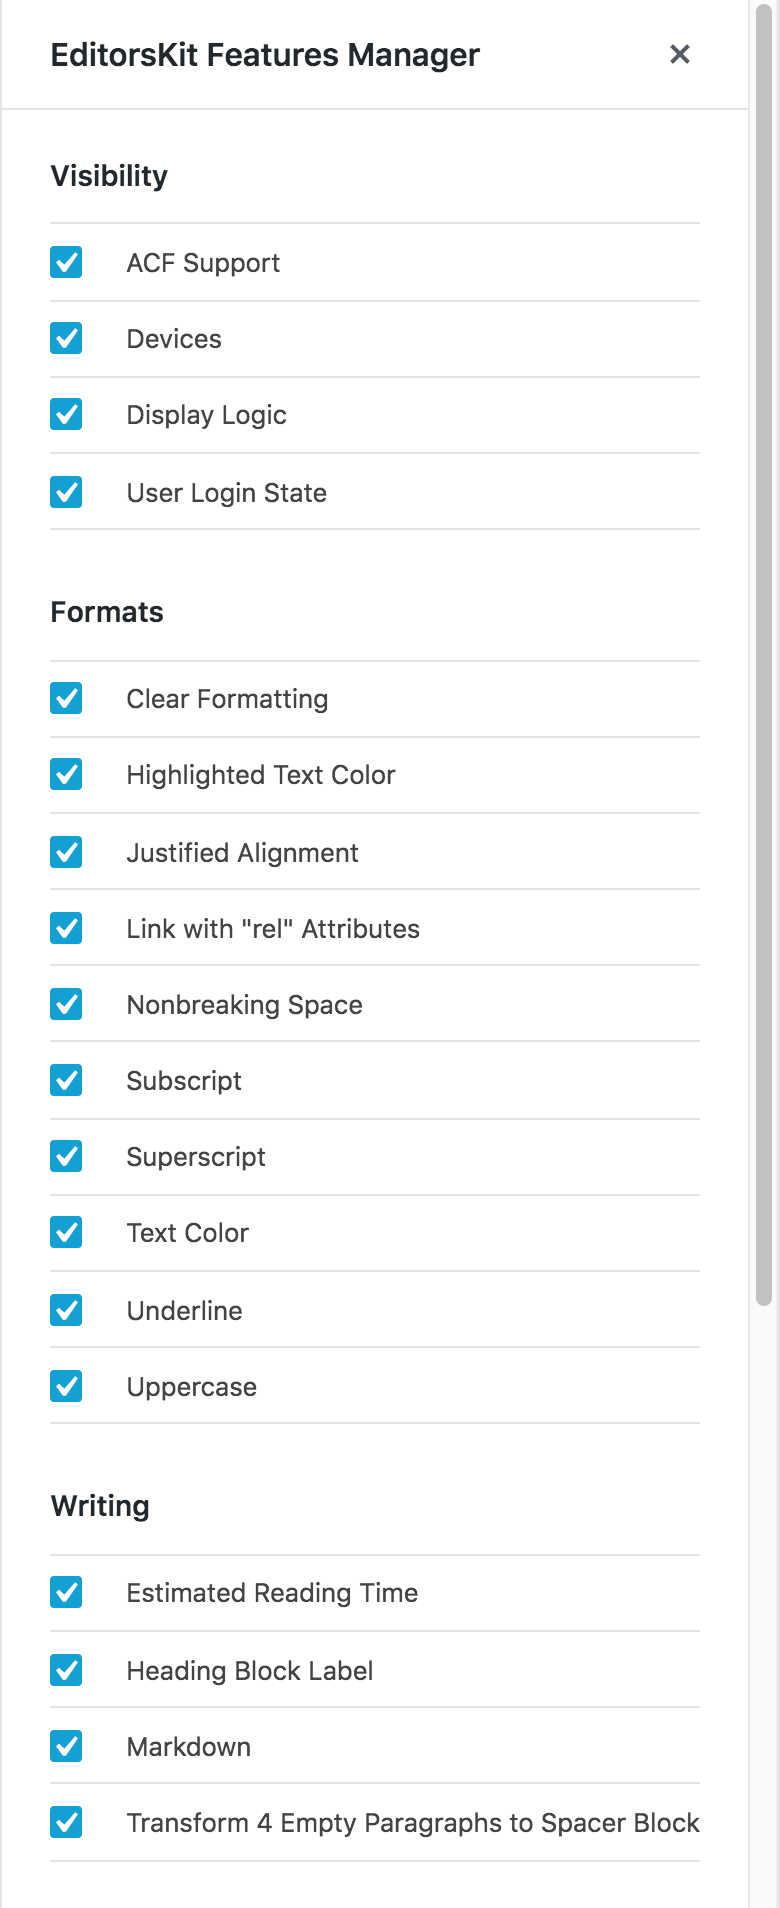
Task: Disable the Devices visibility feature
Action: (67, 338)
